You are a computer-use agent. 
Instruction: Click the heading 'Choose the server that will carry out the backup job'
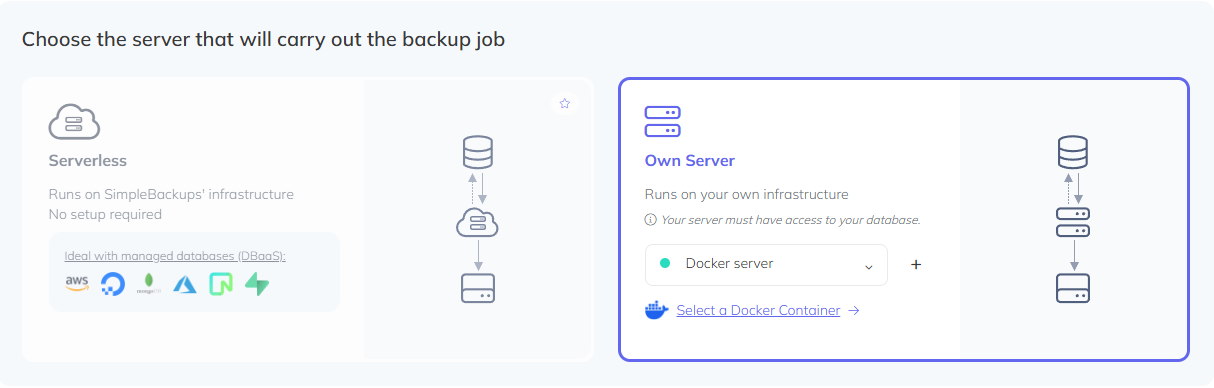click(x=264, y=40)
